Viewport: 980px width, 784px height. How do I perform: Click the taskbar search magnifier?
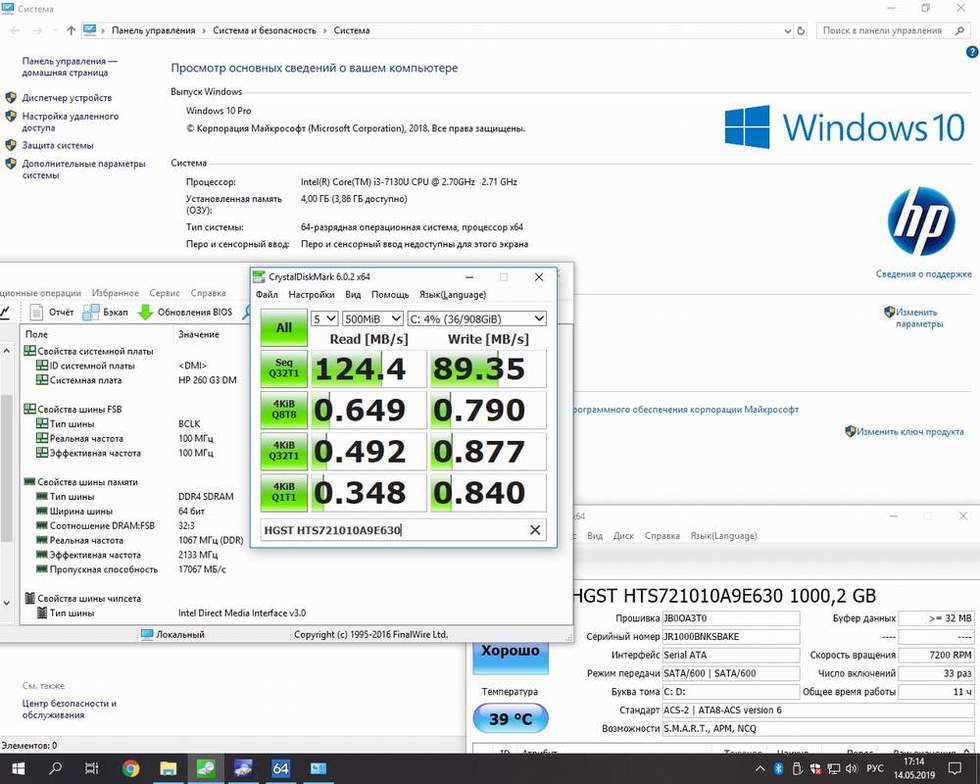point(56,768)
